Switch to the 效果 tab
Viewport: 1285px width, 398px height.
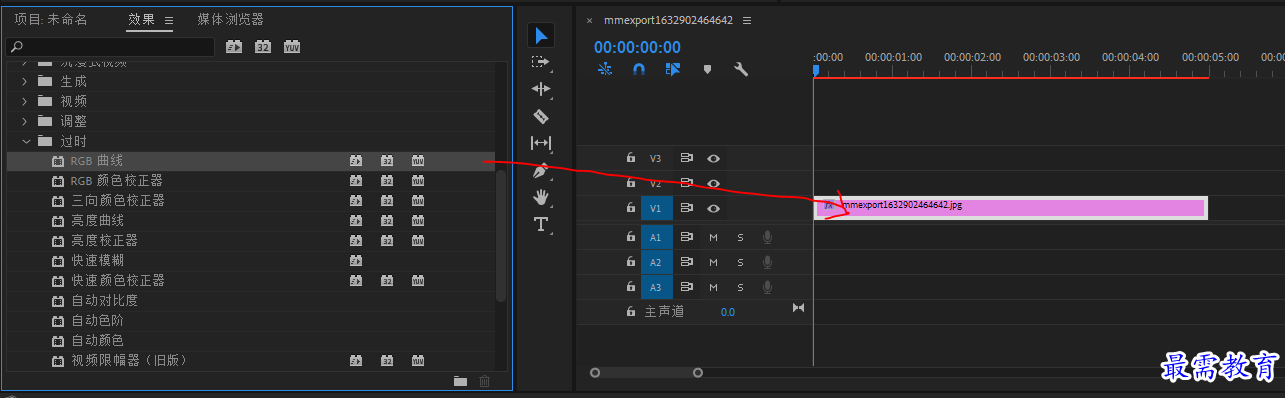[x=141, y=19]
